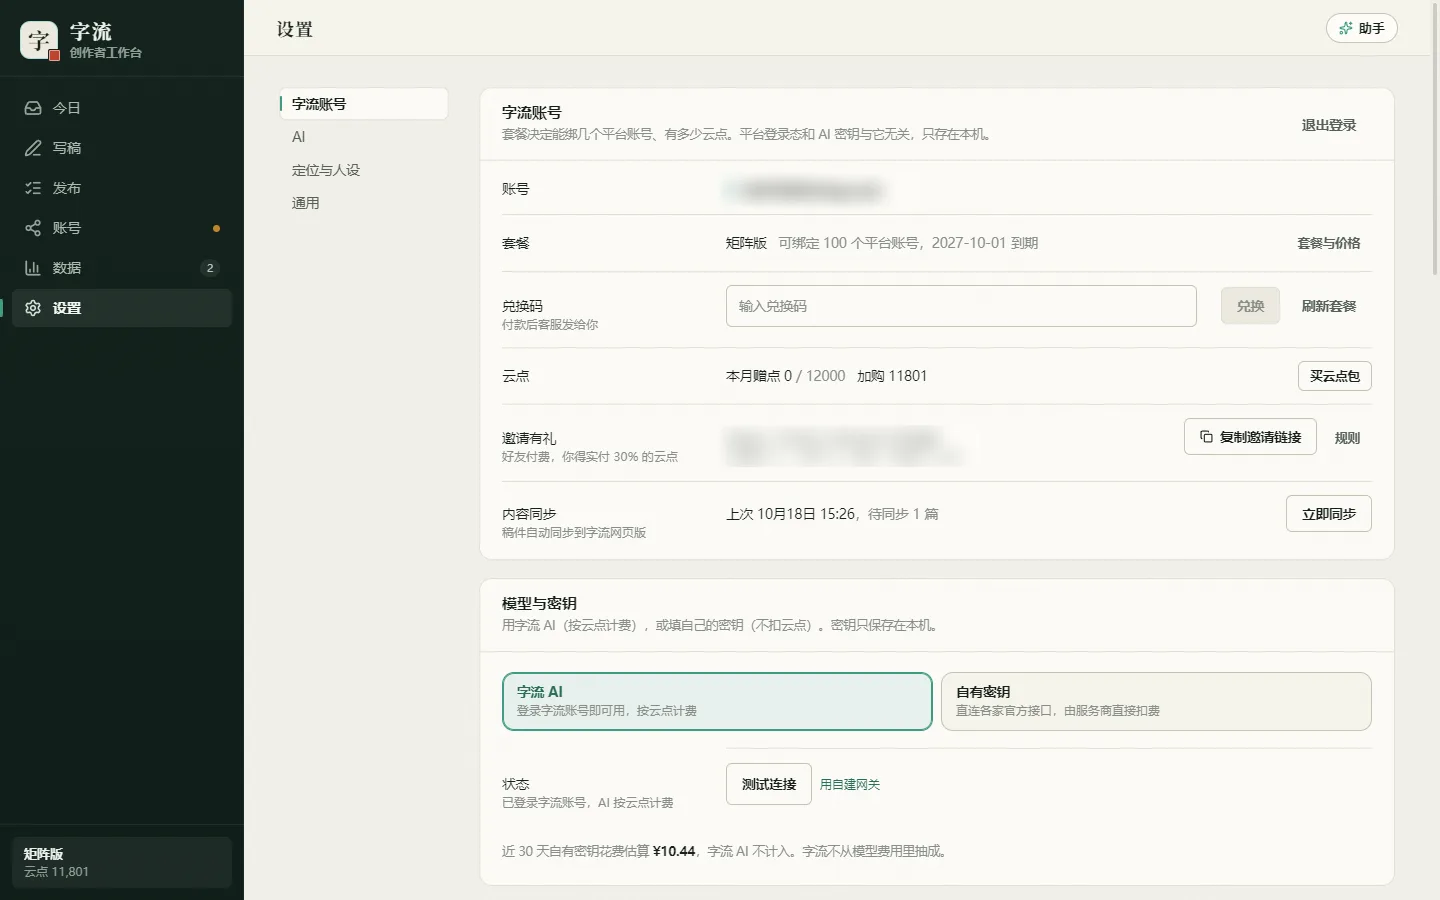
Task: Click the 上次 10月18日 15:26 sync text
Action: [790, 514]
